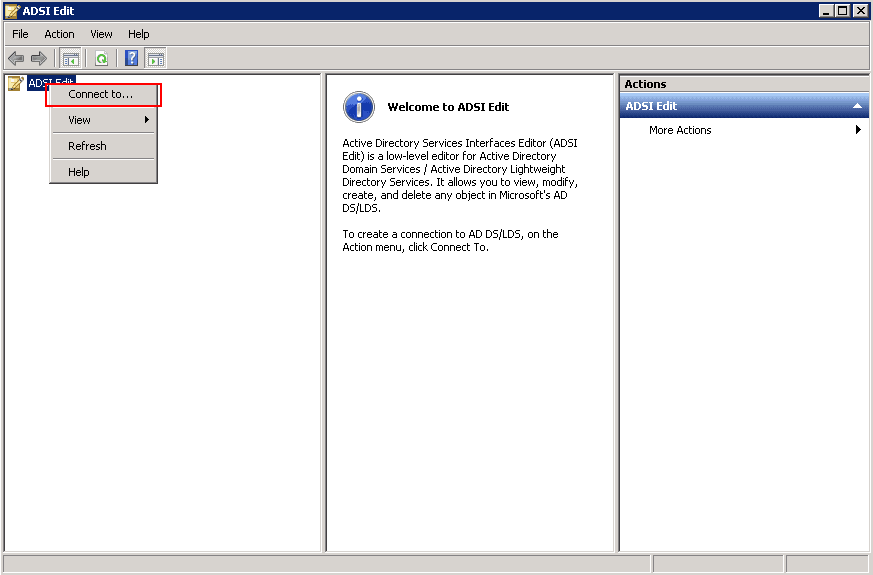Select the ADSI Edit root tree node
This screenshot has width=873, height=575.
tap(51, 83)
